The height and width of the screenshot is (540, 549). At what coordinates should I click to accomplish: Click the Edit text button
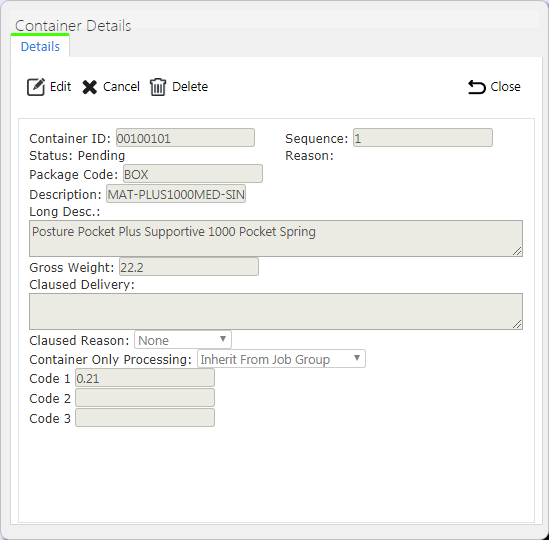61,86
